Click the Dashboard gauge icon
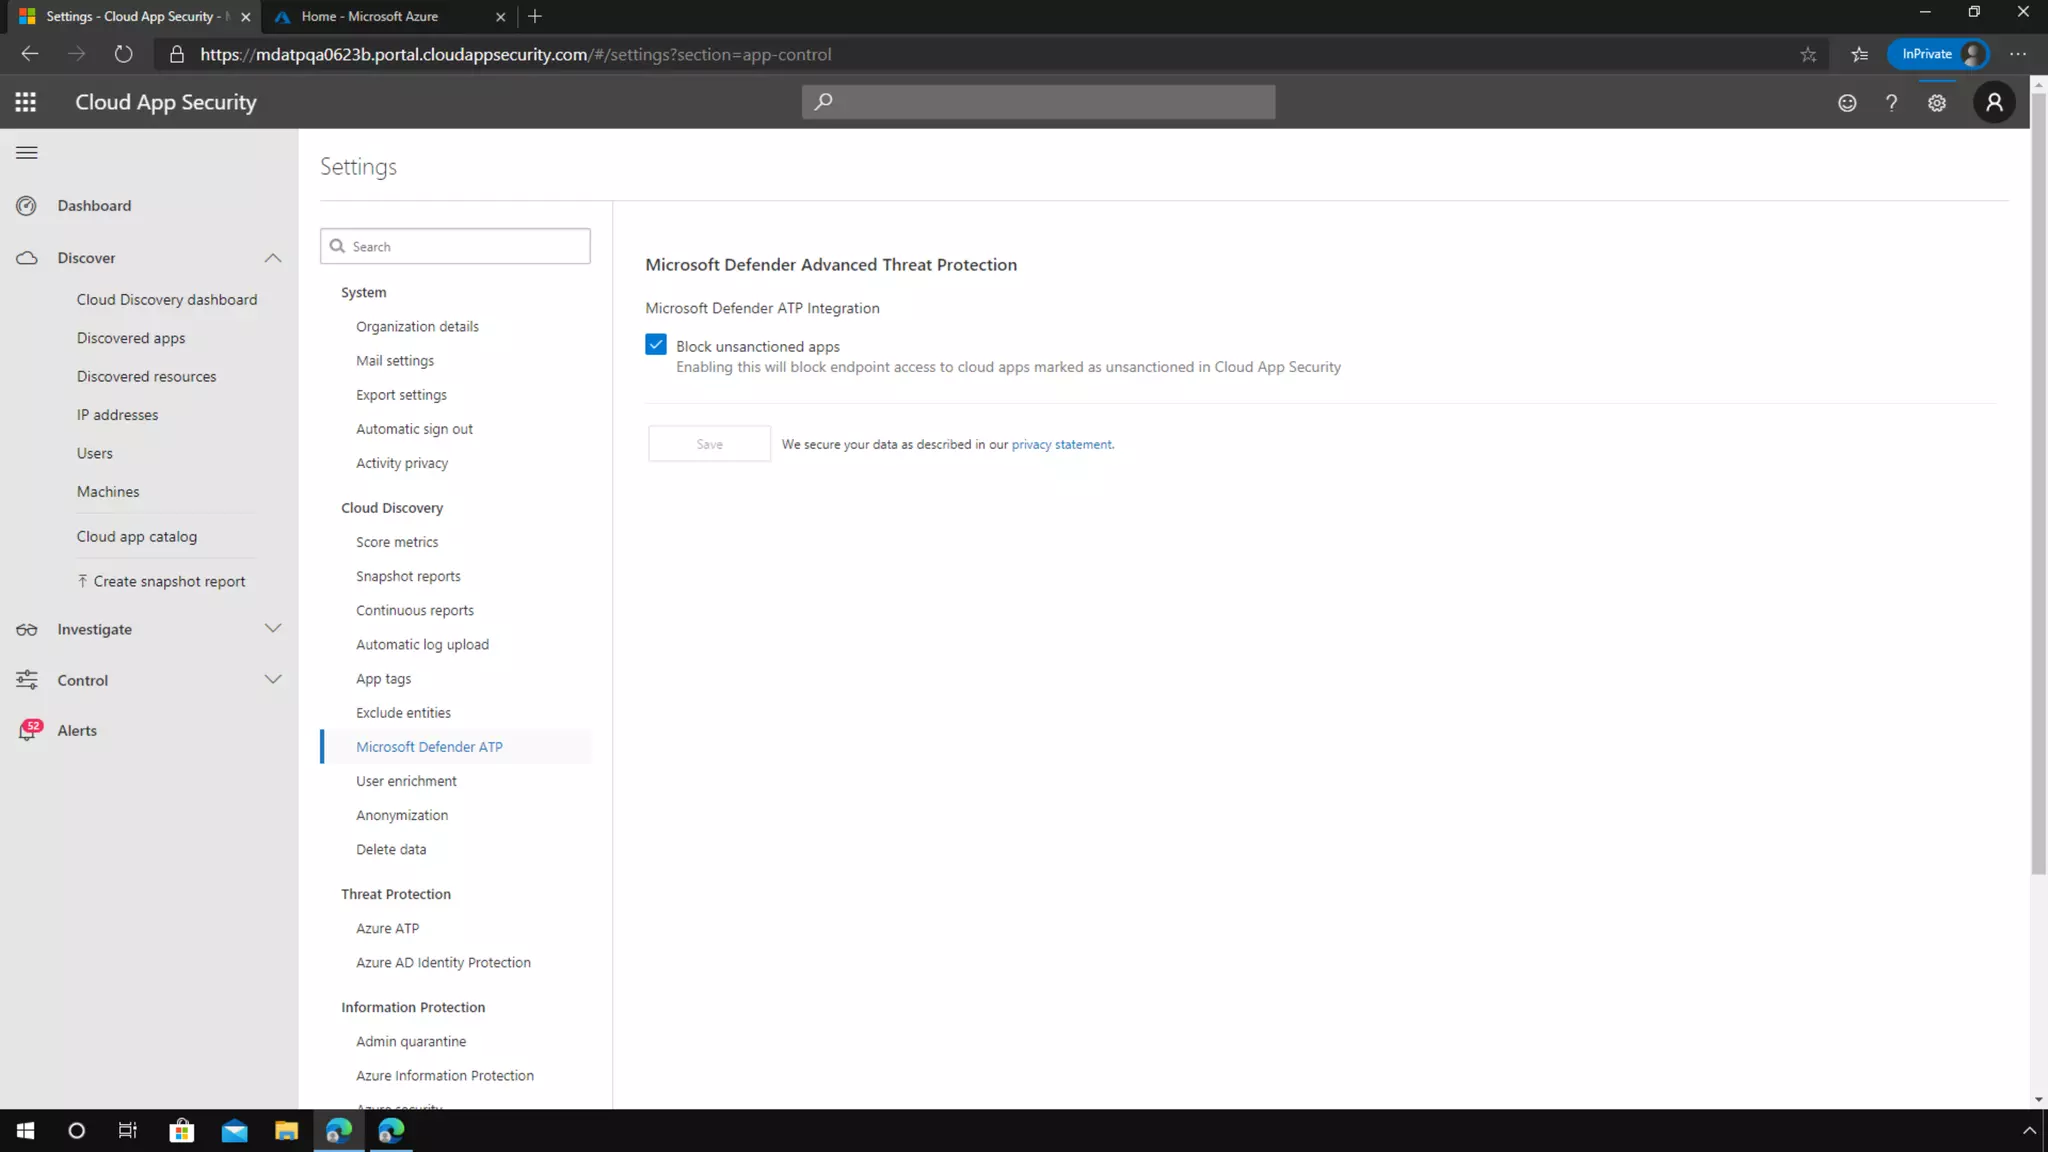This screenshot has width=2048, height=1152. (x=27, y=206)
